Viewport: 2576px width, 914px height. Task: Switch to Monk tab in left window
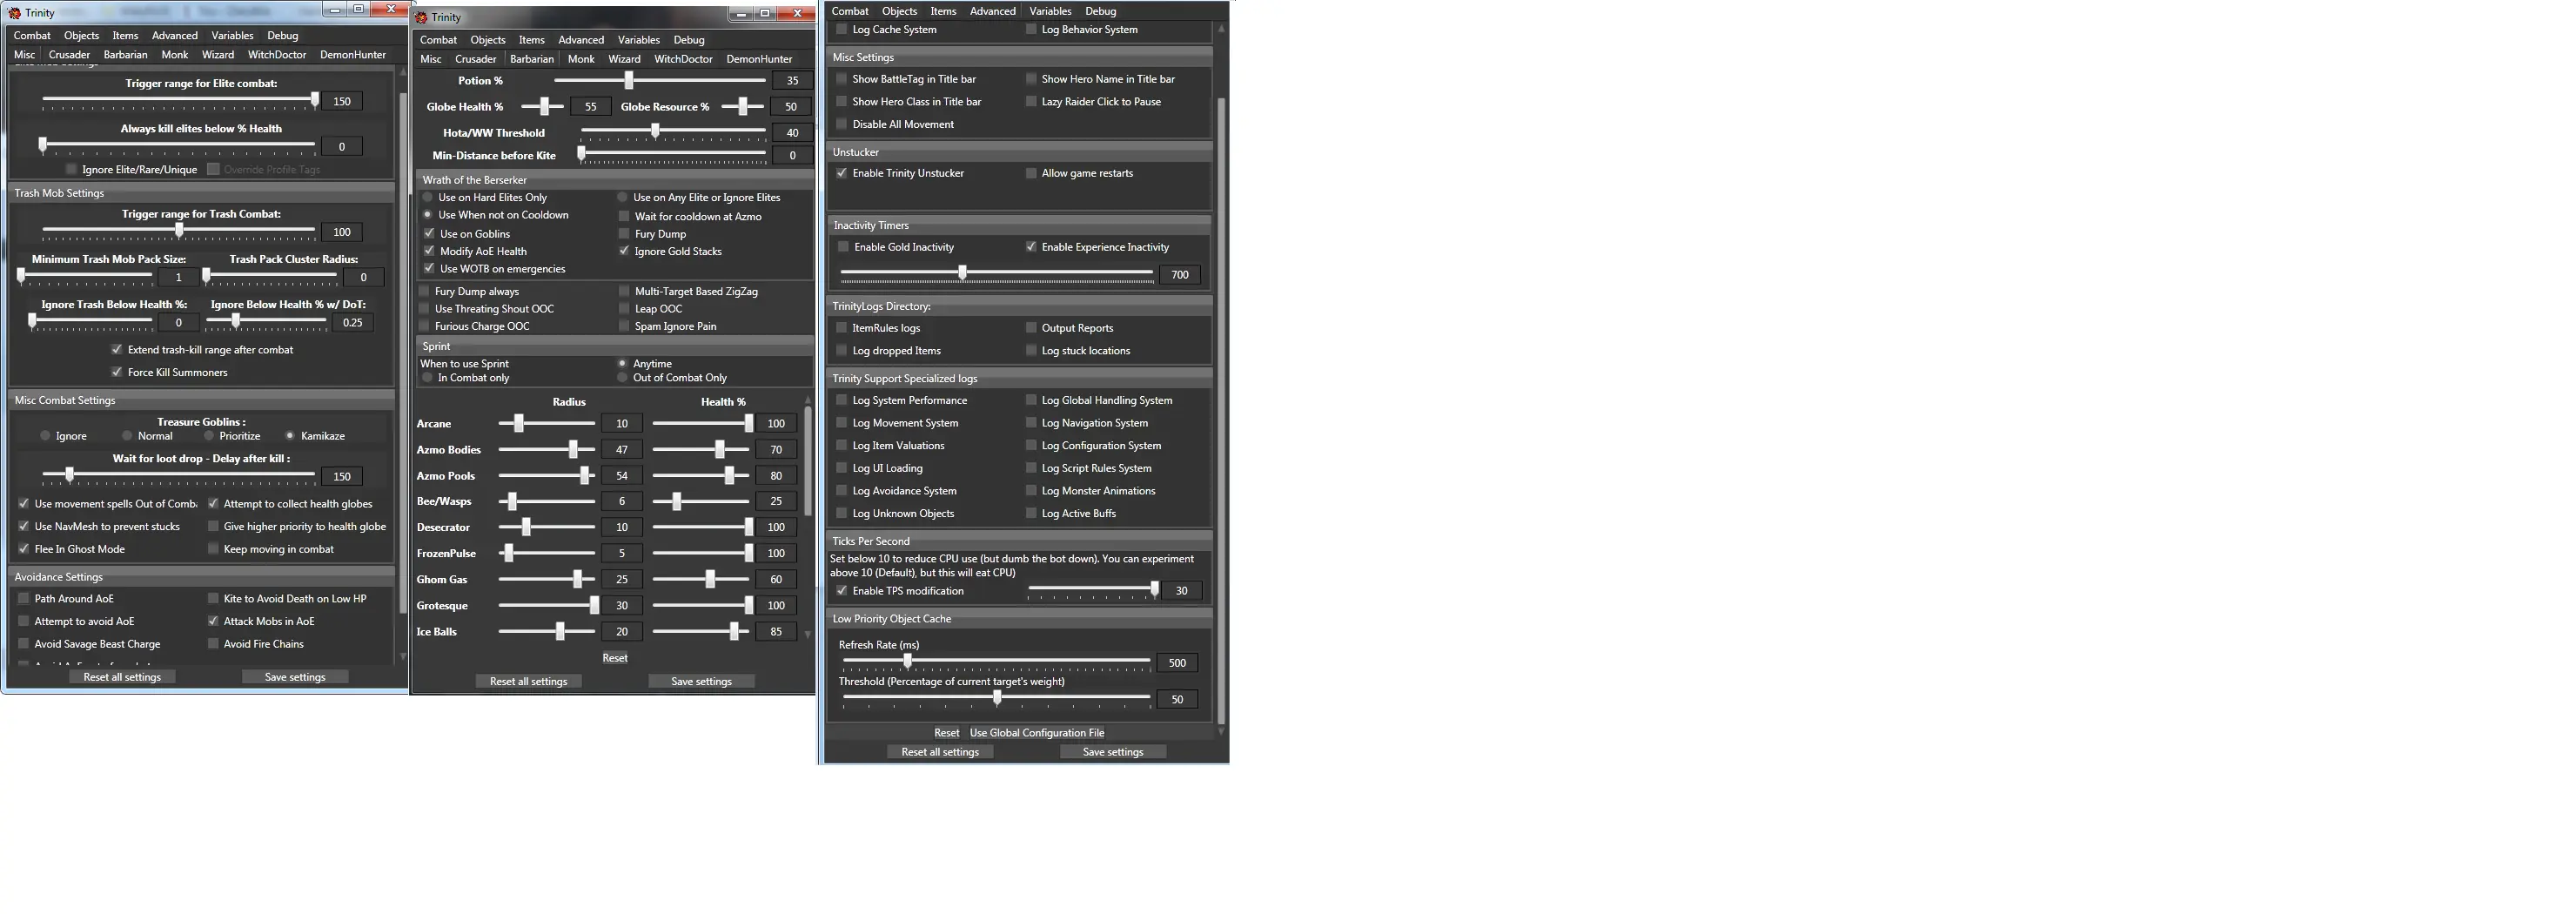175,55
